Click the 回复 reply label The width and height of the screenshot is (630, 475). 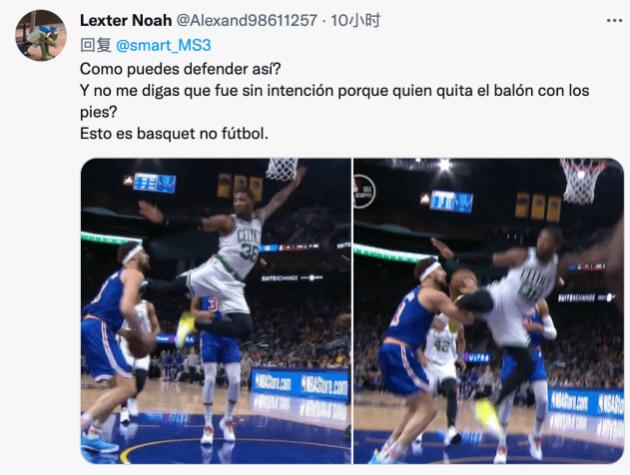[x=96, y=45]
